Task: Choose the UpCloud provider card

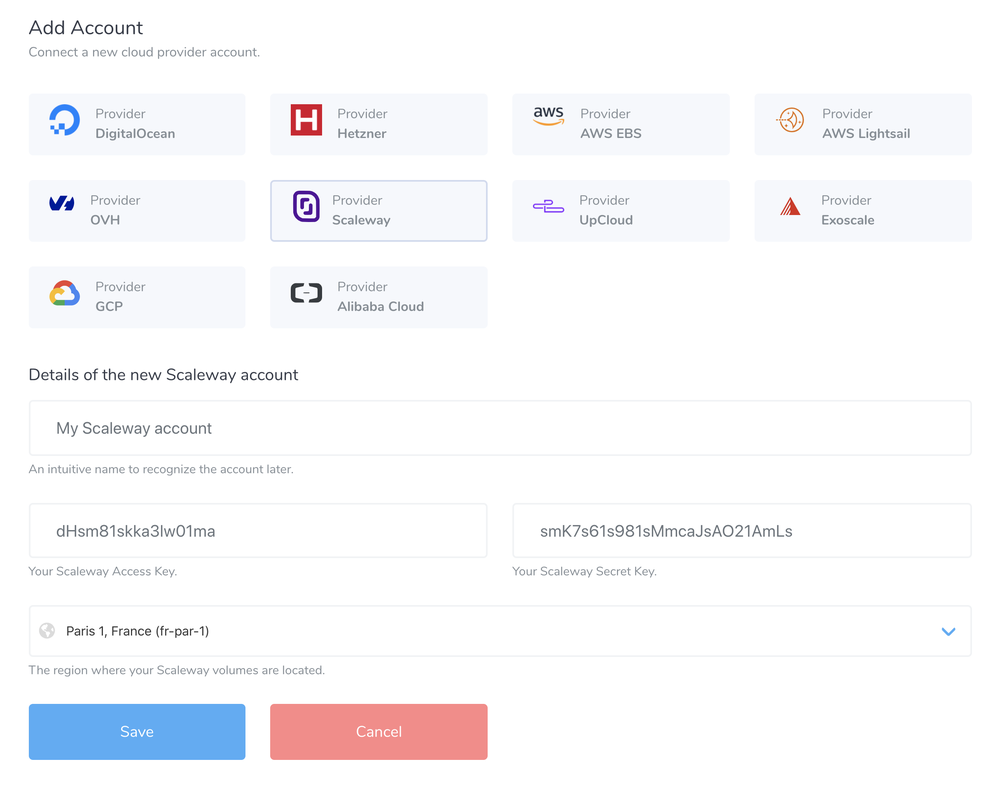Action: click(621, 210)
